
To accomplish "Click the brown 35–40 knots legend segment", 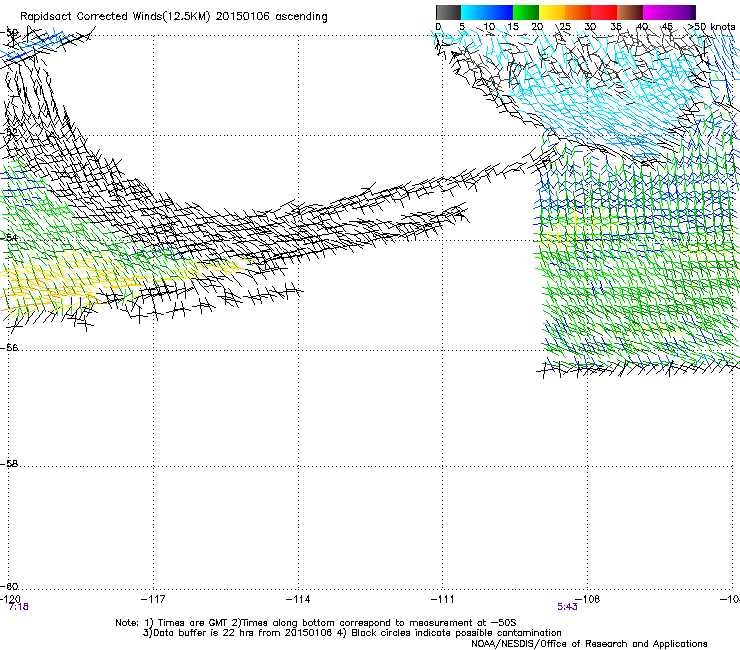I will (x=630, y=12).
